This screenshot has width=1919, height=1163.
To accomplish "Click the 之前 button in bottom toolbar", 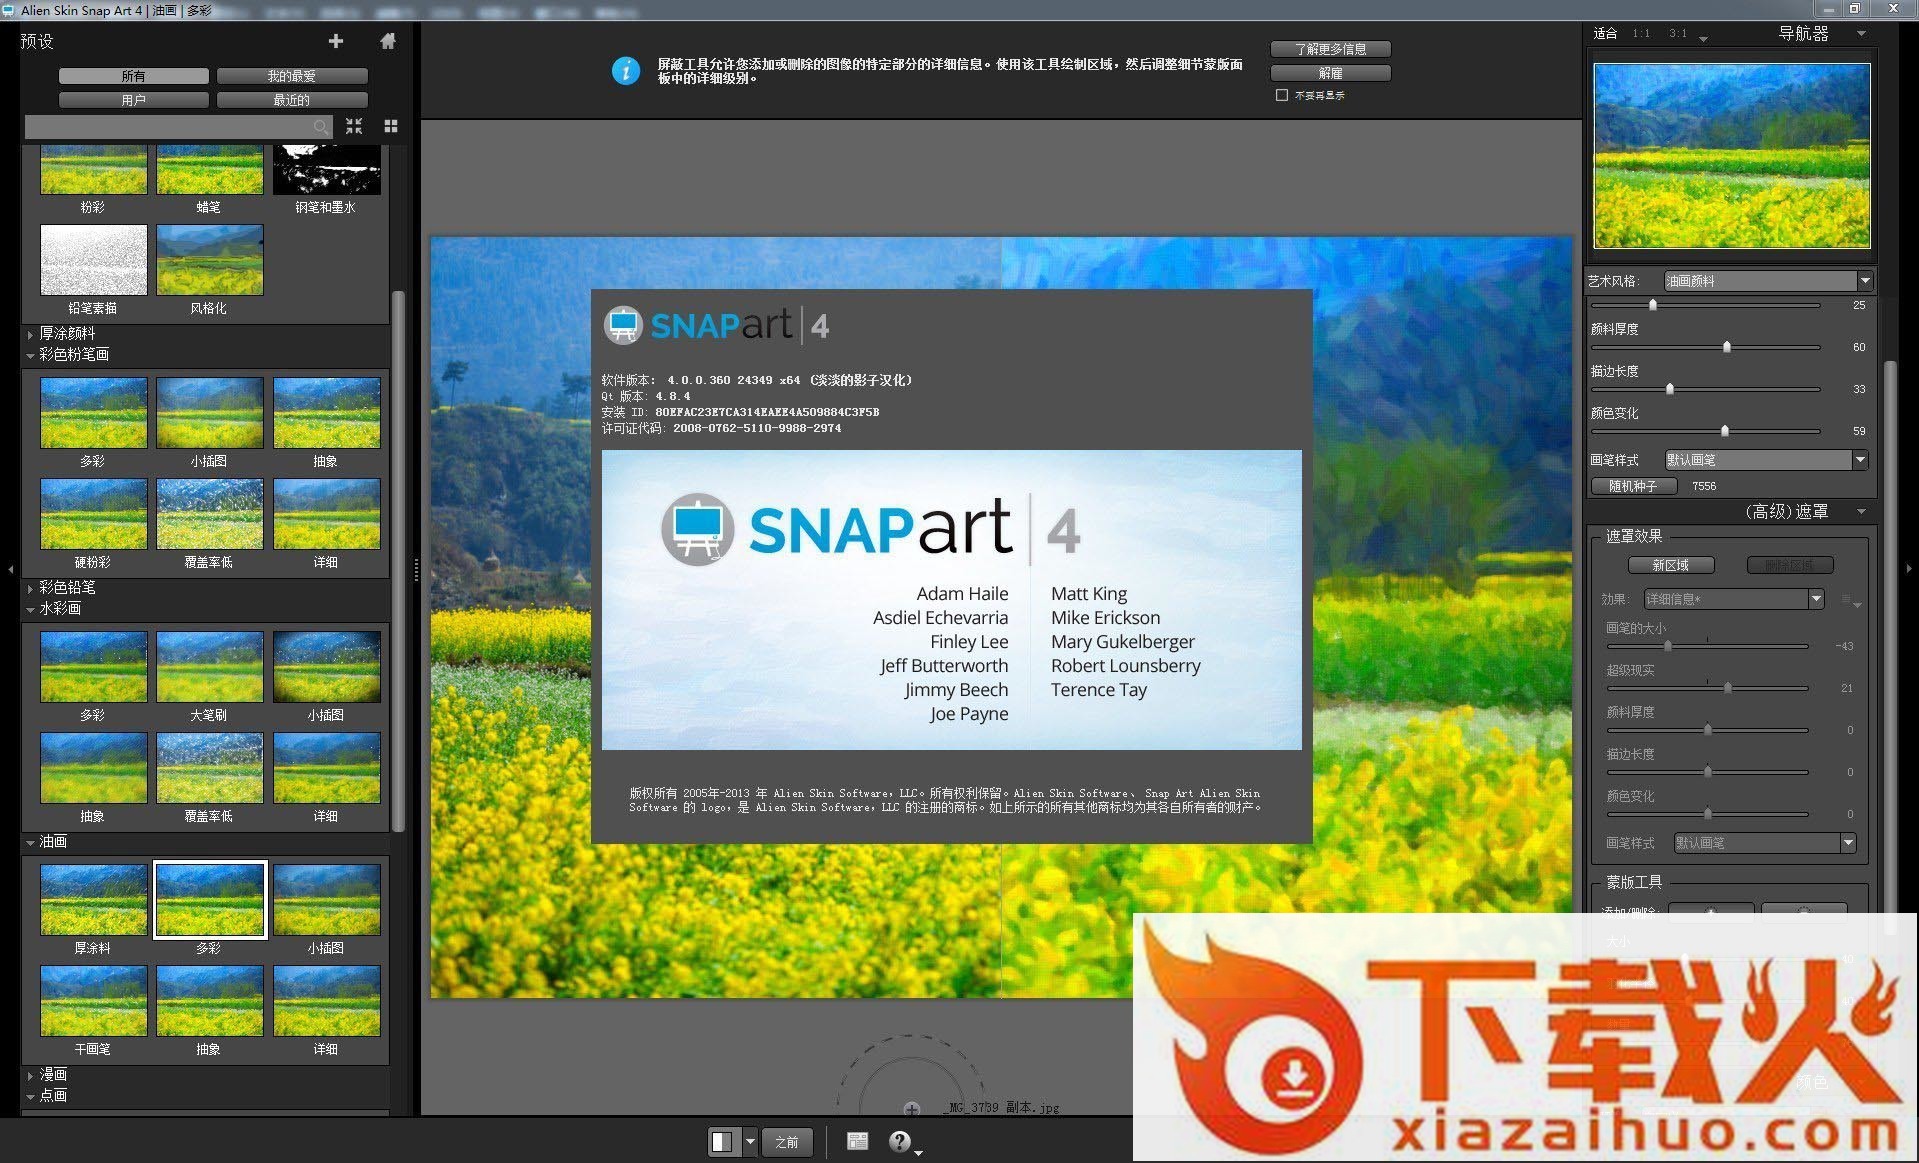I will click(x=787, y=1141).
